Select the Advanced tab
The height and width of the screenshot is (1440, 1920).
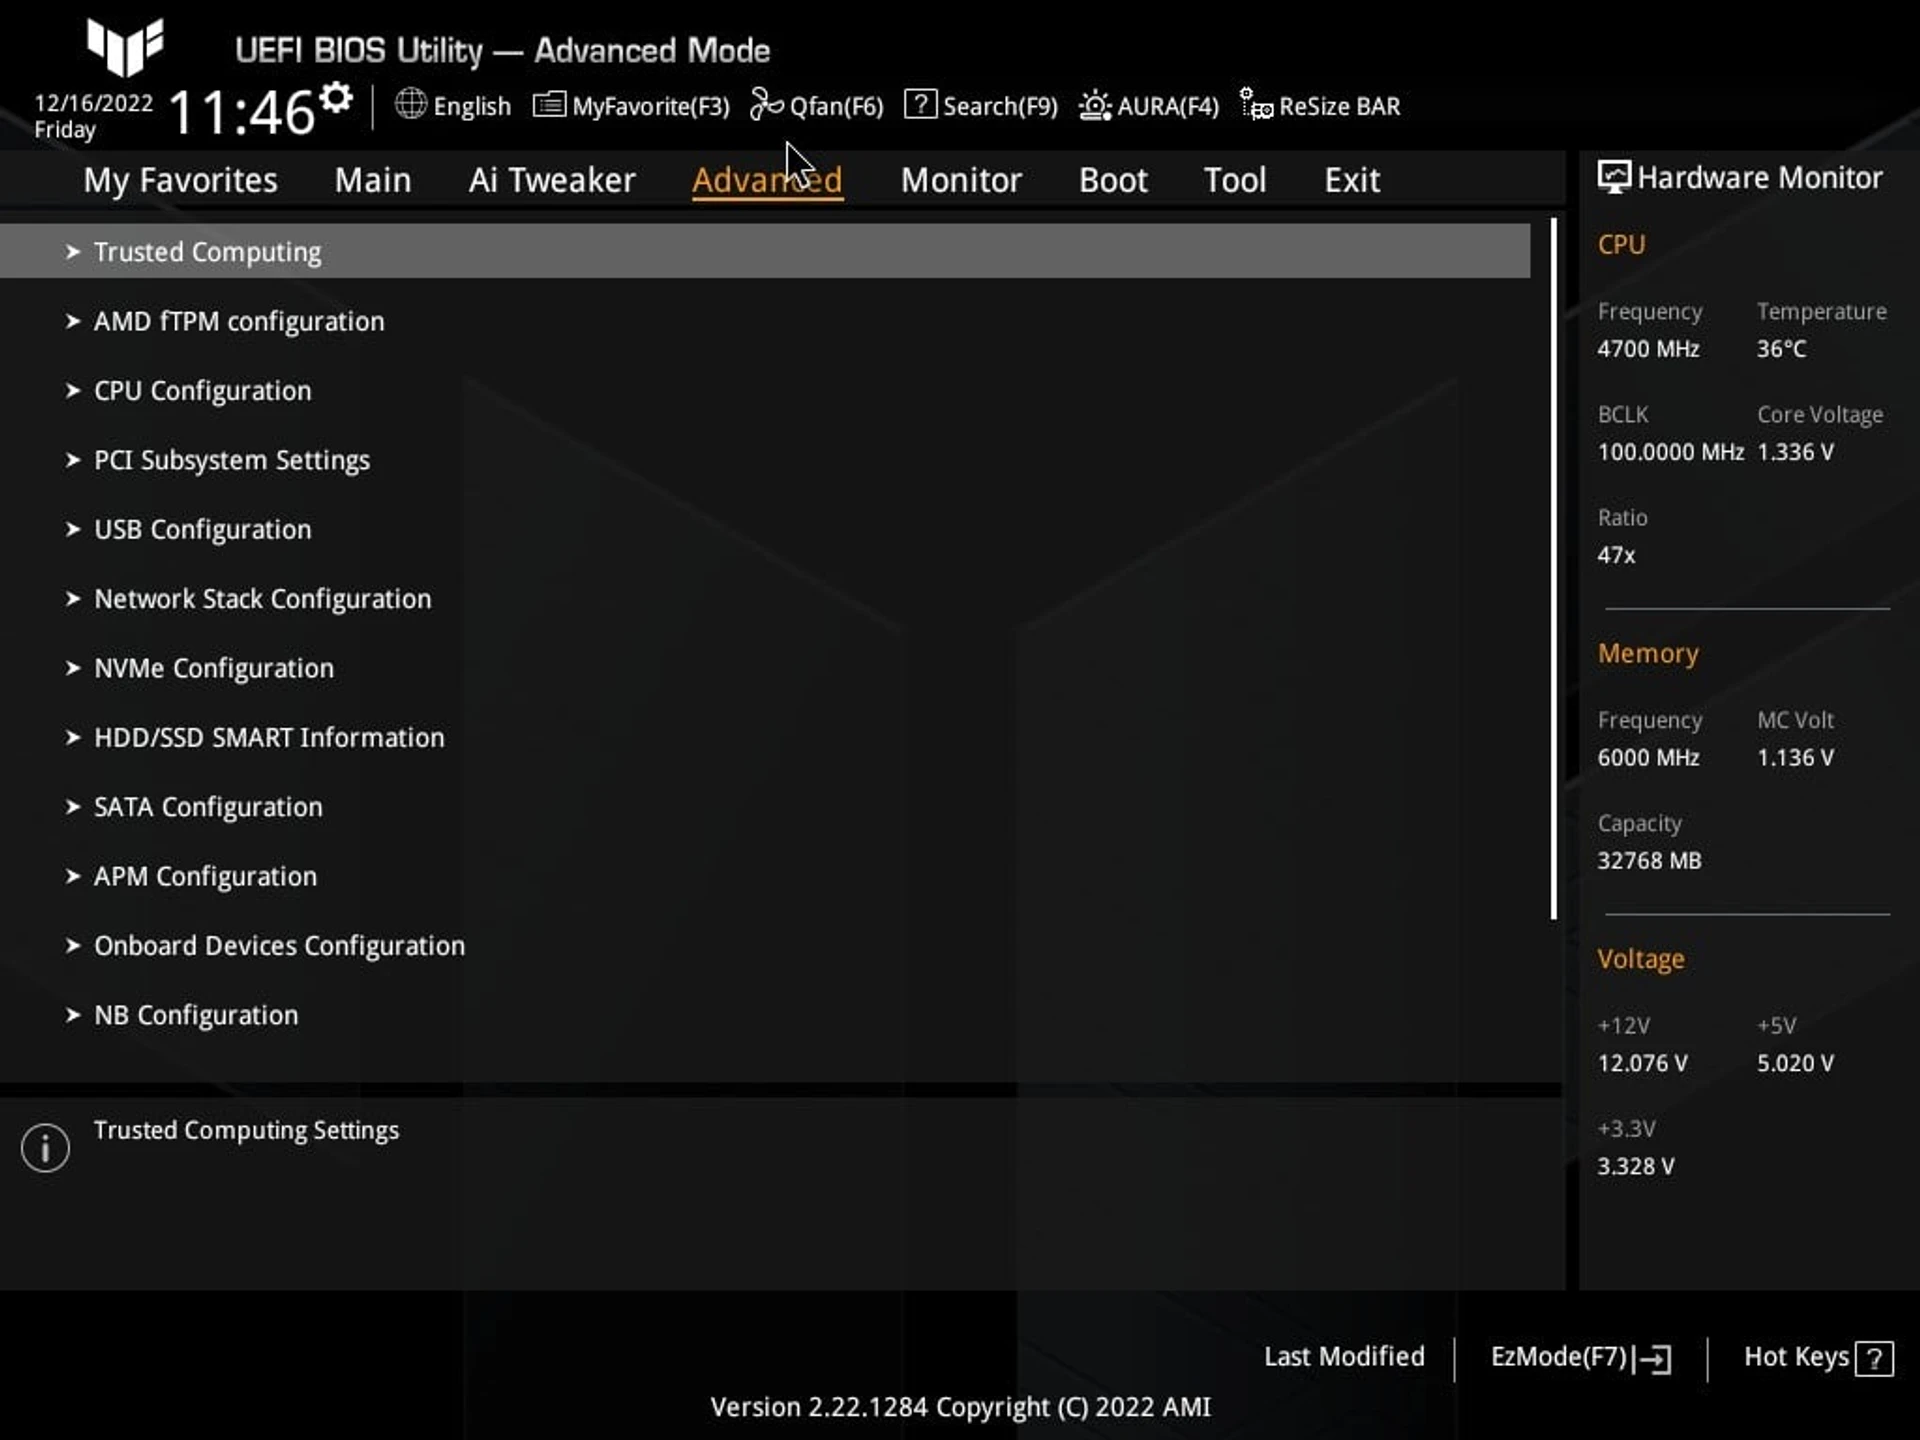click(x=767, y=180)
